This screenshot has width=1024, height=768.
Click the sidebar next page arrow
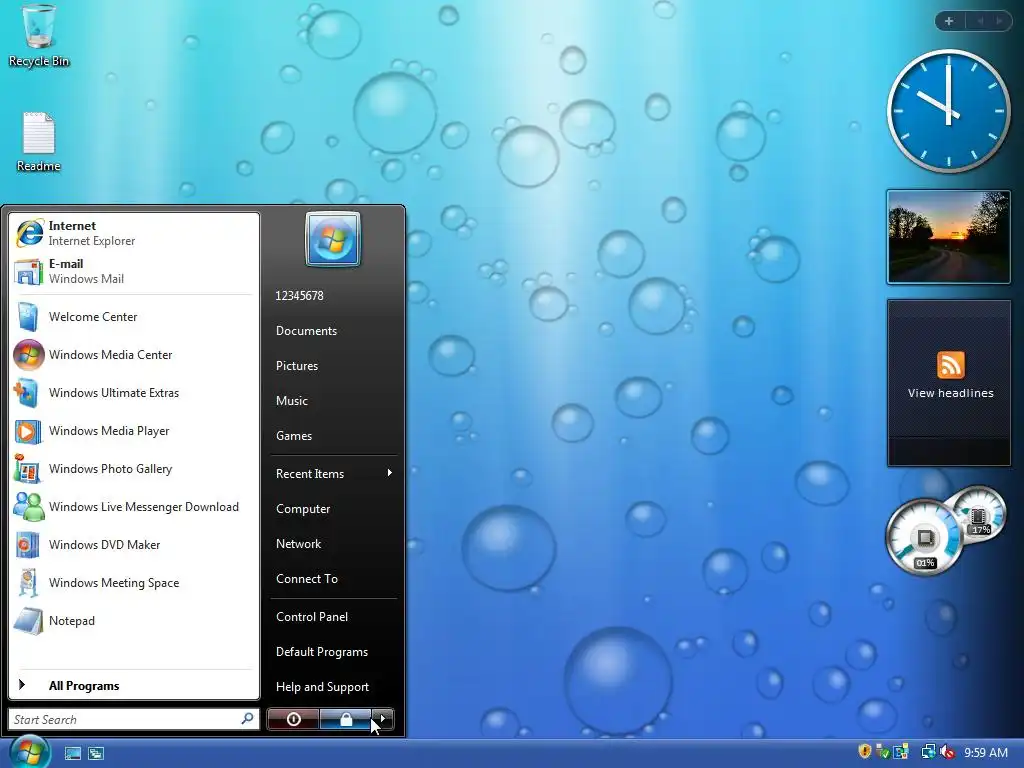(999, 21)
